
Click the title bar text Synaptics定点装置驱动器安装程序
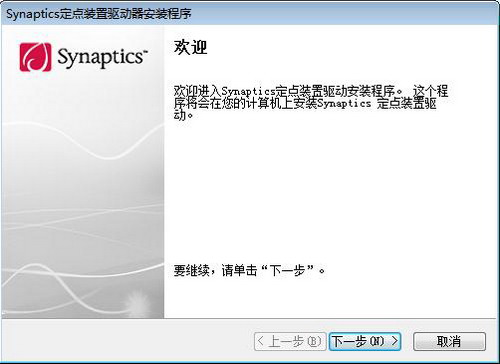click(99, 14)
